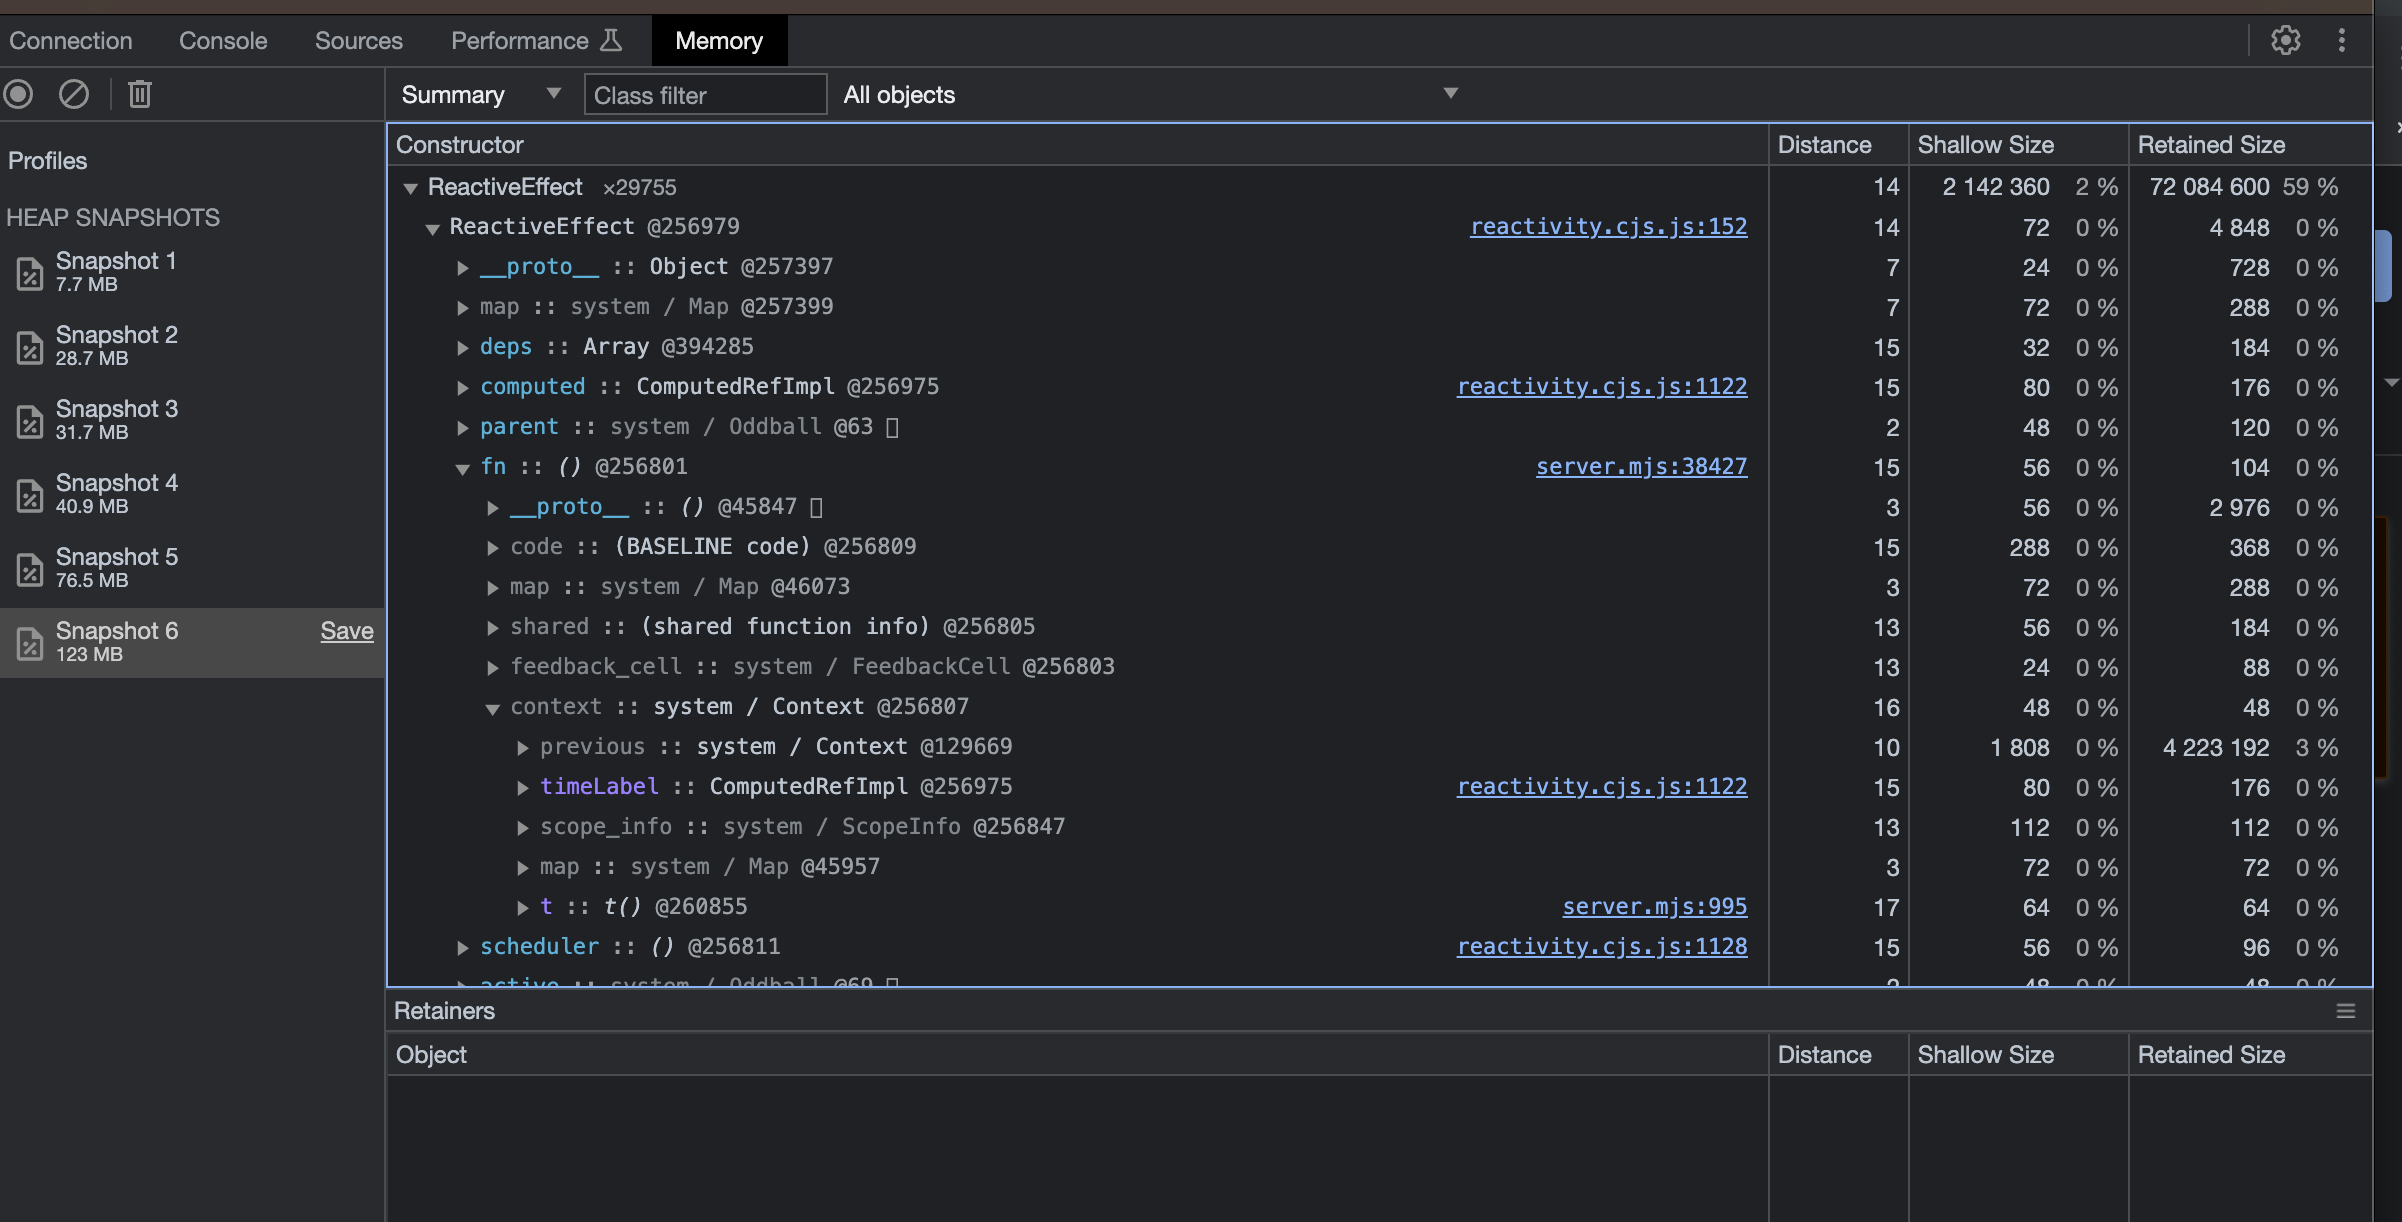Screen dimensions: 2402x1222
Task: Select Snapshot 2 28.7 MB
Action: pos(192,346)
